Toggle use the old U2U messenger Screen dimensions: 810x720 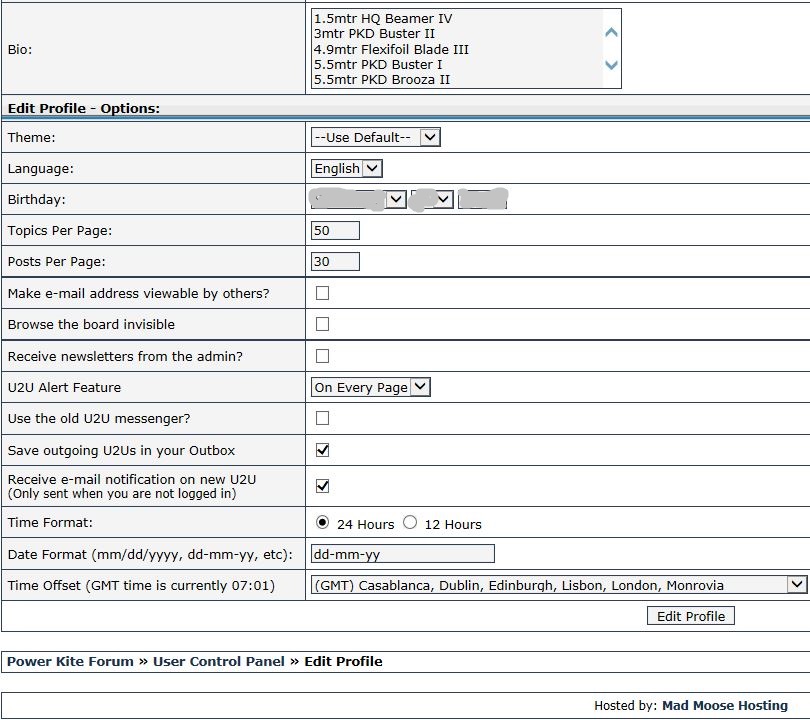point(322,418)
